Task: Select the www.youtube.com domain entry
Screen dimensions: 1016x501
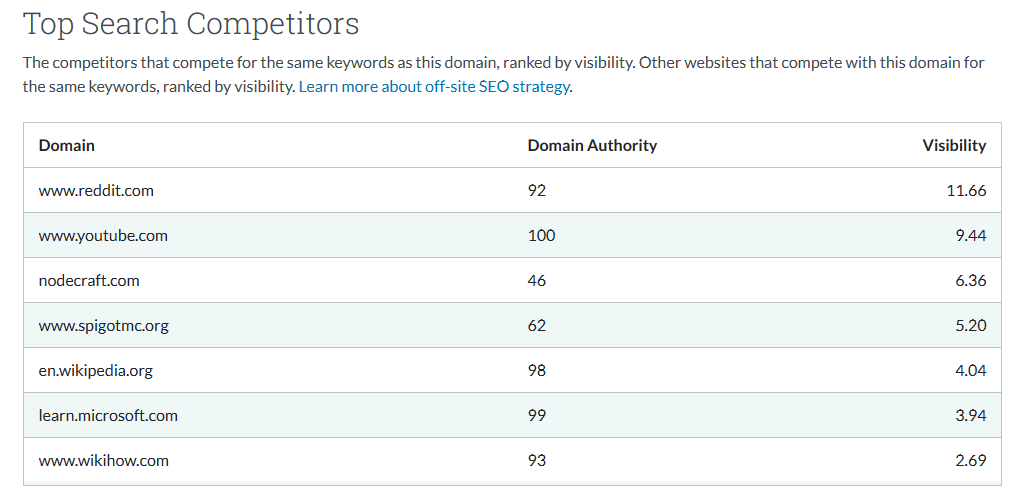Action: coord(103,236)
